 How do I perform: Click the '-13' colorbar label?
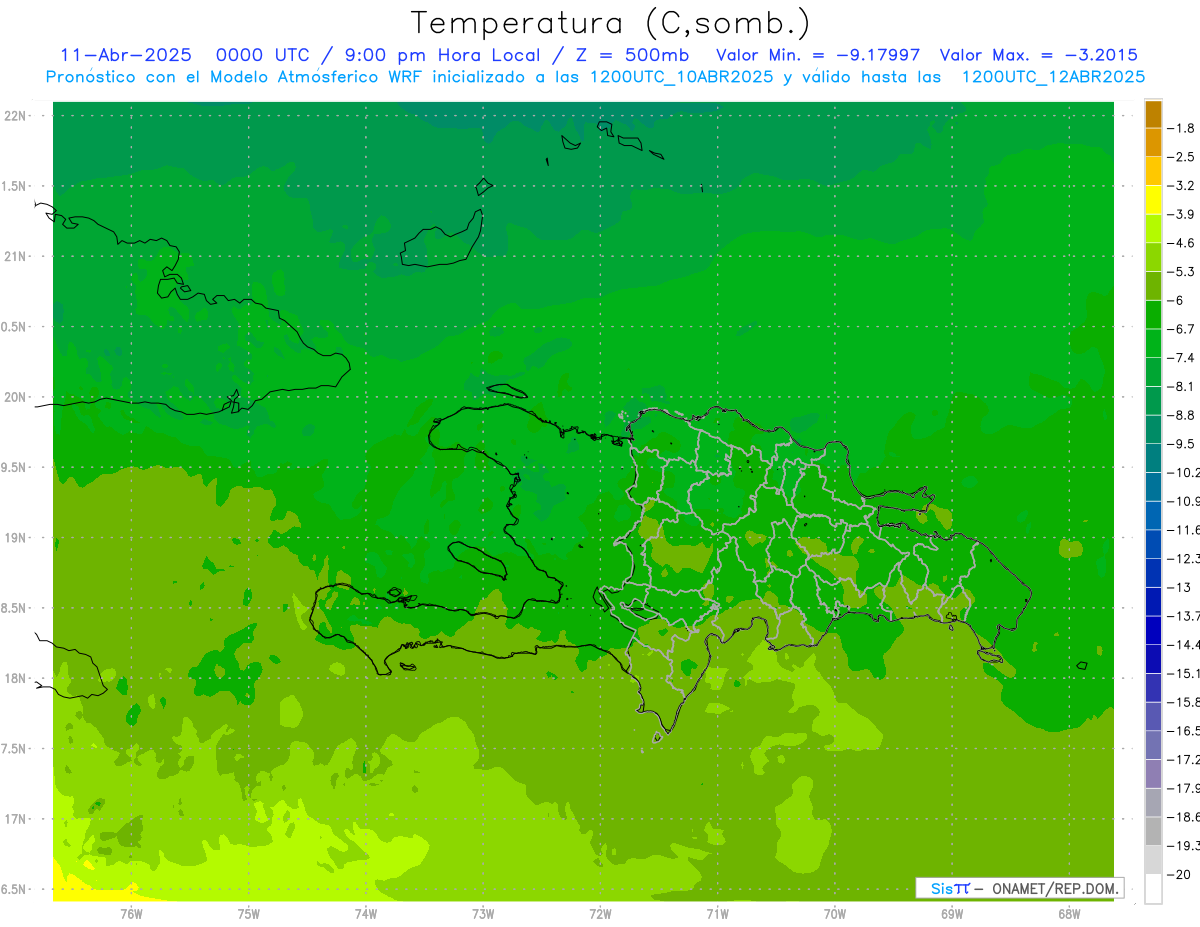[1180, 588]
